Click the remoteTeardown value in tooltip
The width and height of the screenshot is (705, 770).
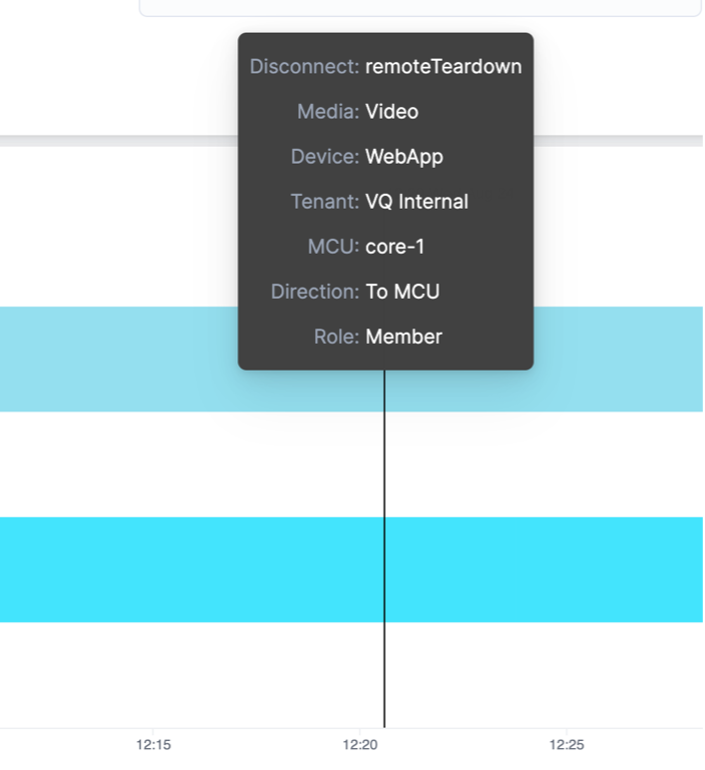(x=443, y=67)
